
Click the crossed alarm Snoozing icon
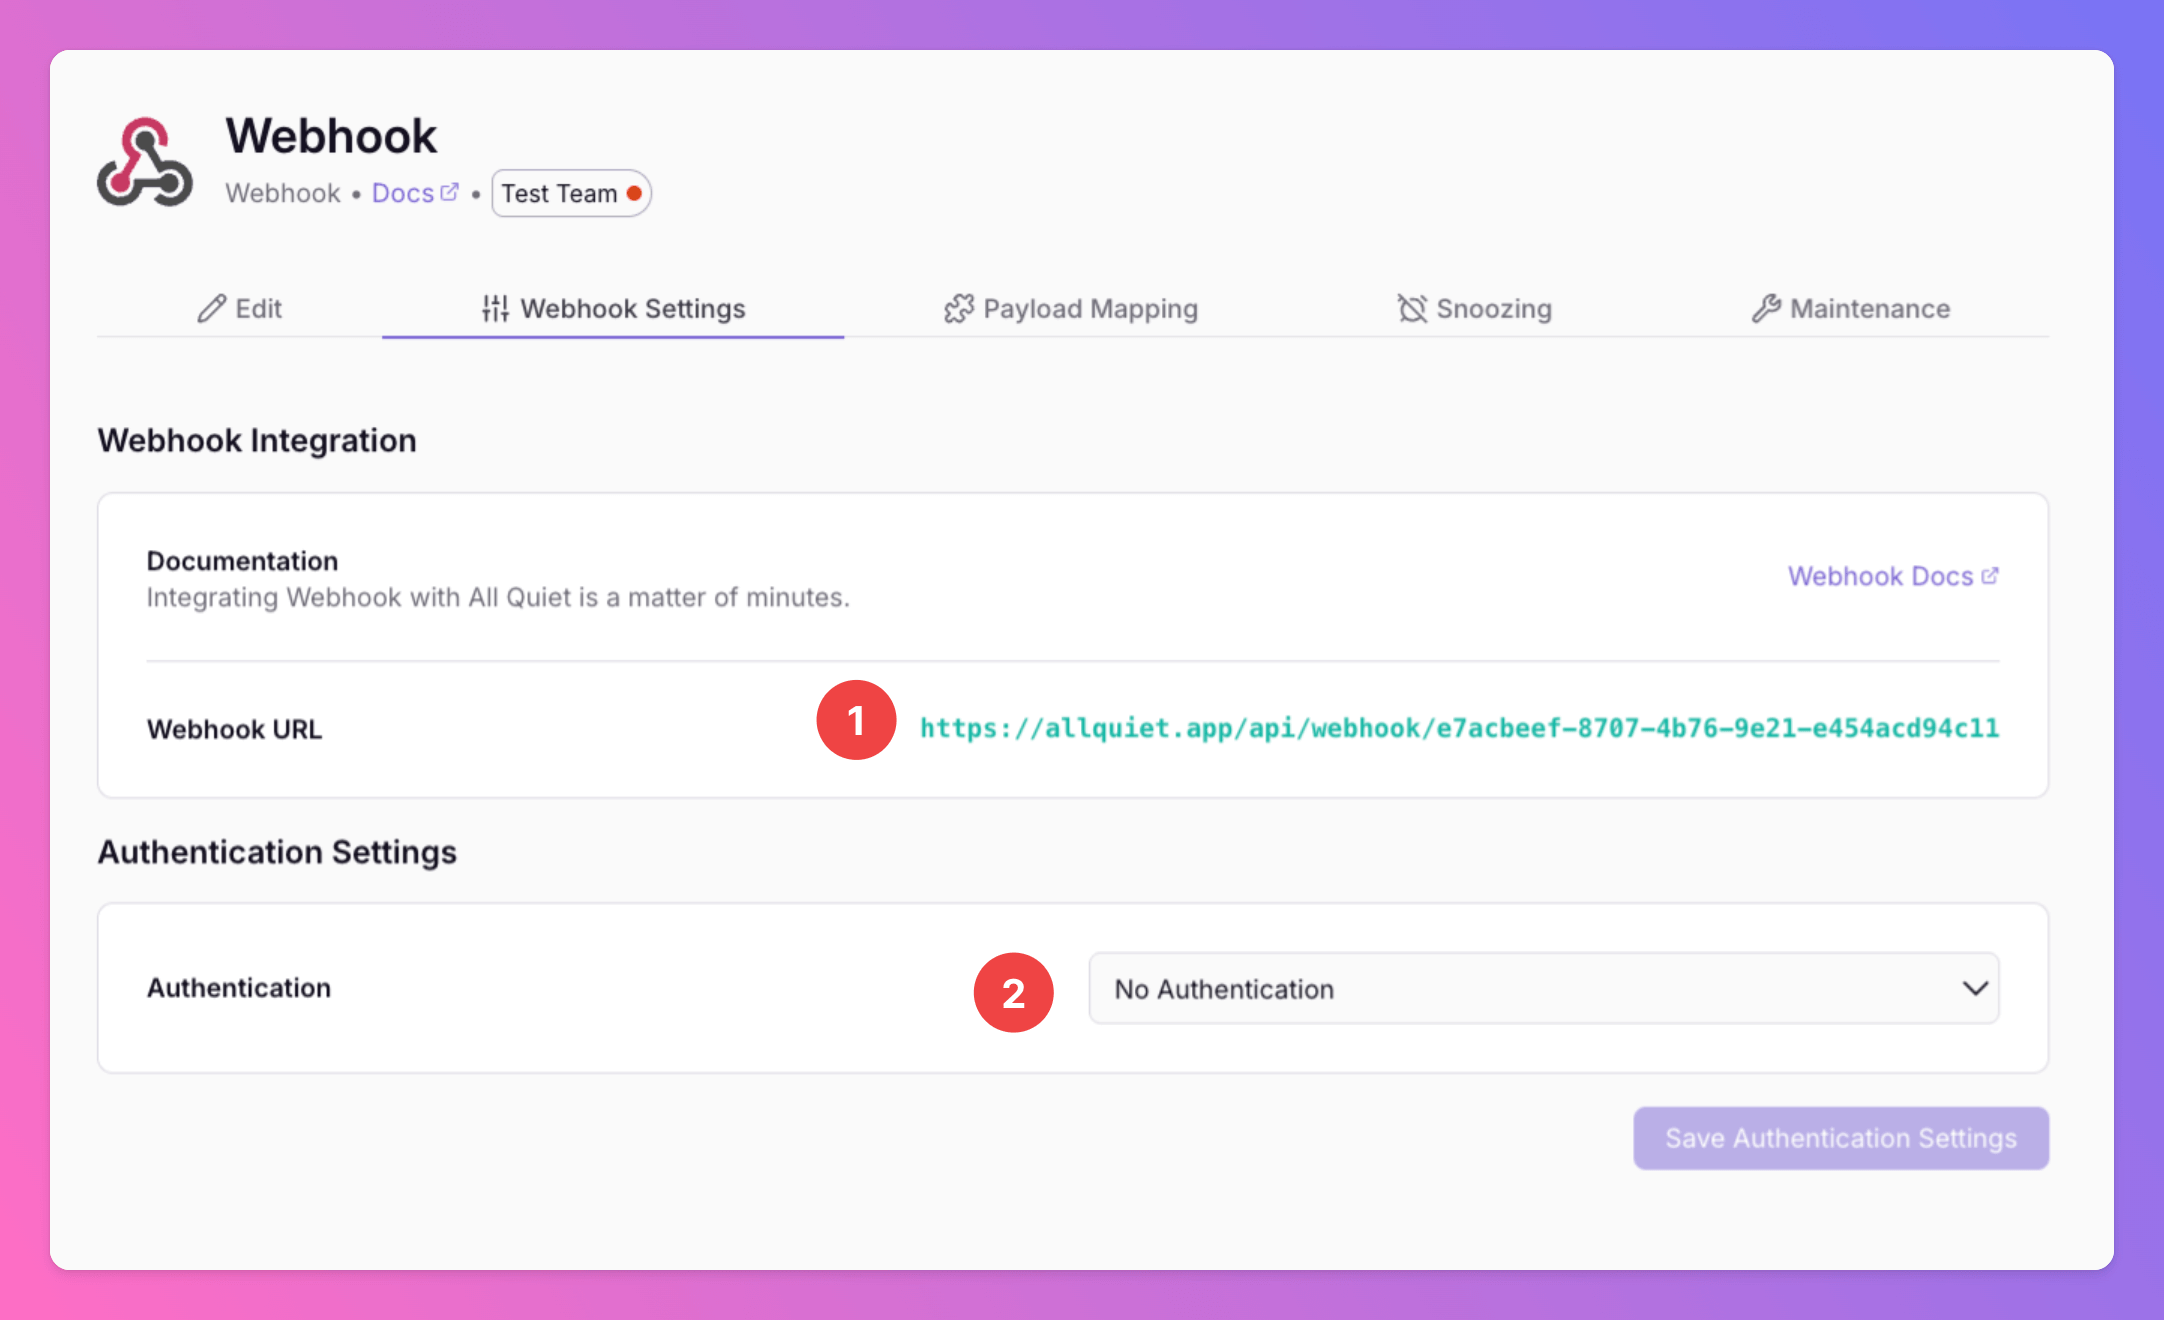(x=1412, y=309)
